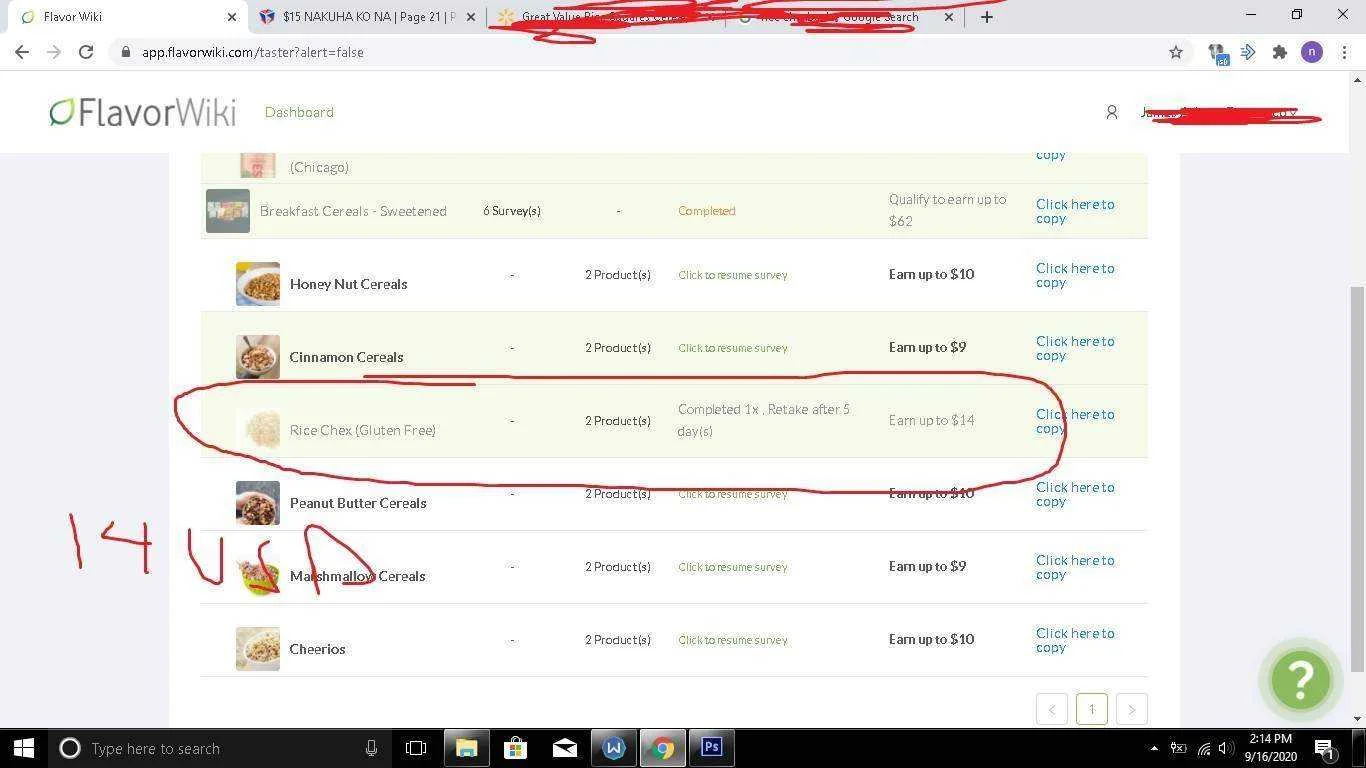Open the Chrome three-dot menu
Screen dimensions: 1366x768
coord(1343,52)
